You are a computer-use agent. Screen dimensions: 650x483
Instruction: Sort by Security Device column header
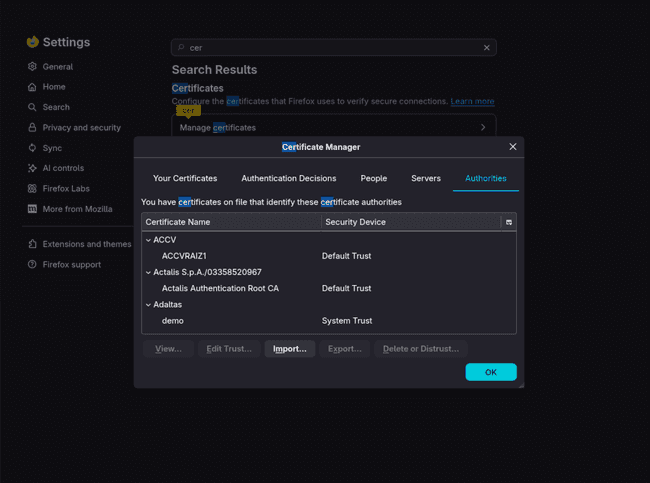(411, 222)
